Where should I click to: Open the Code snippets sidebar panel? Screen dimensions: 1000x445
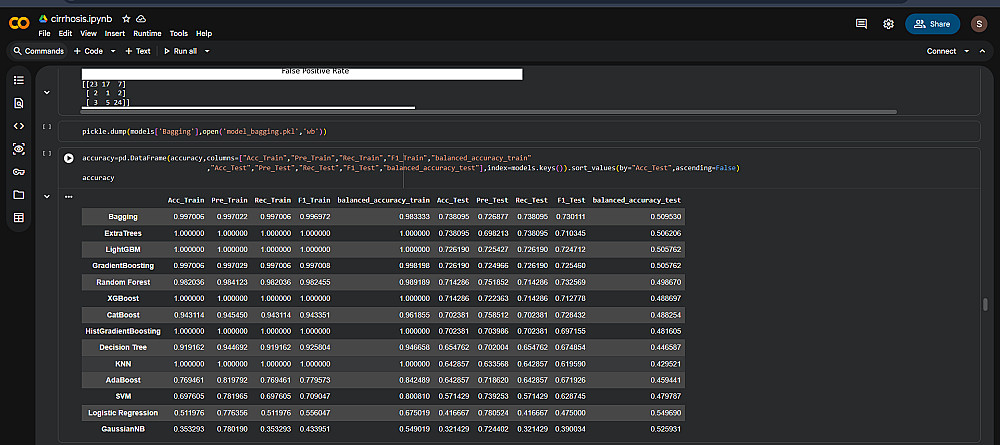[x=18, y=125]
